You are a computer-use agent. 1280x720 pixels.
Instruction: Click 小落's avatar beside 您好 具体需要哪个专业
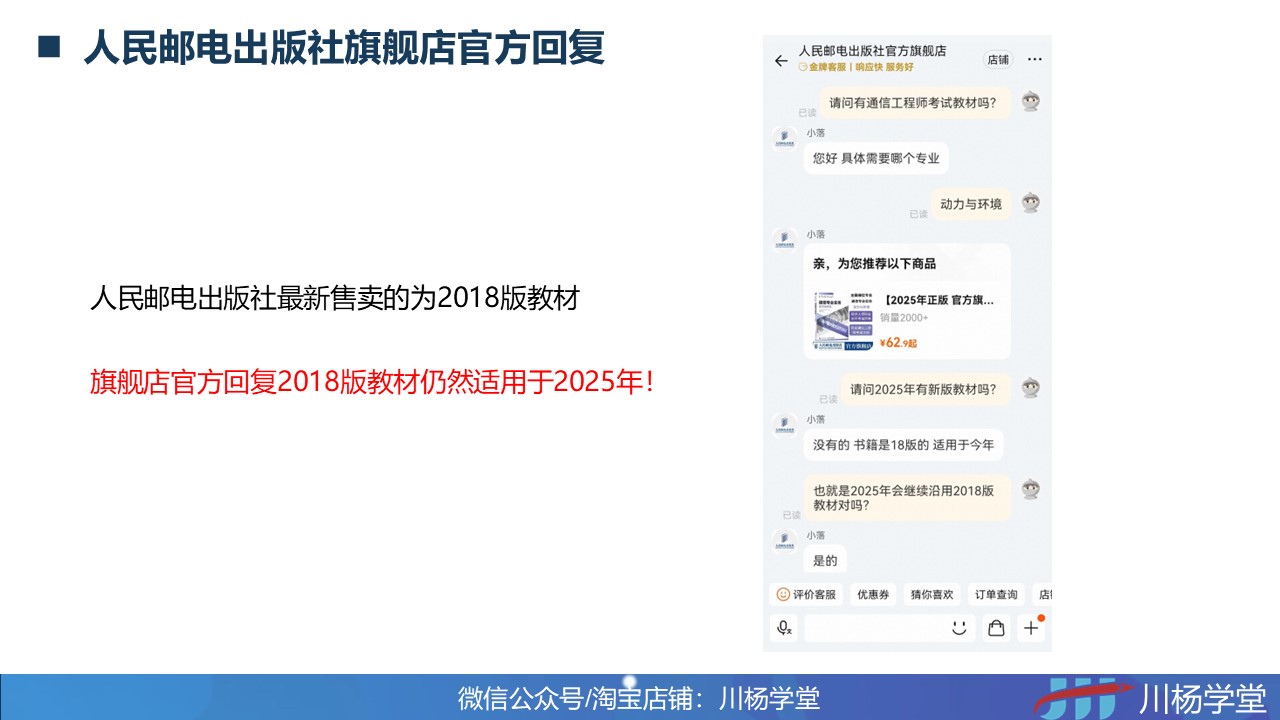[785, 139]
